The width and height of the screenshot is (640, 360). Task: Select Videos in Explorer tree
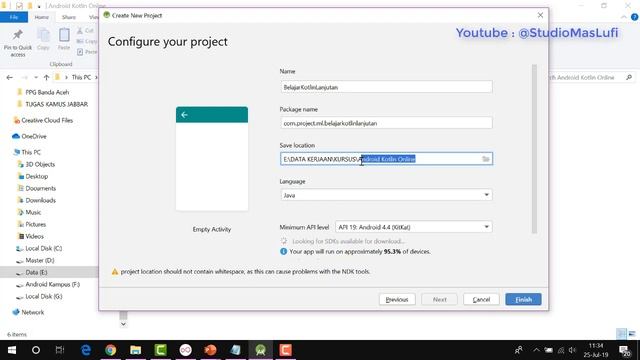[34, 236]
